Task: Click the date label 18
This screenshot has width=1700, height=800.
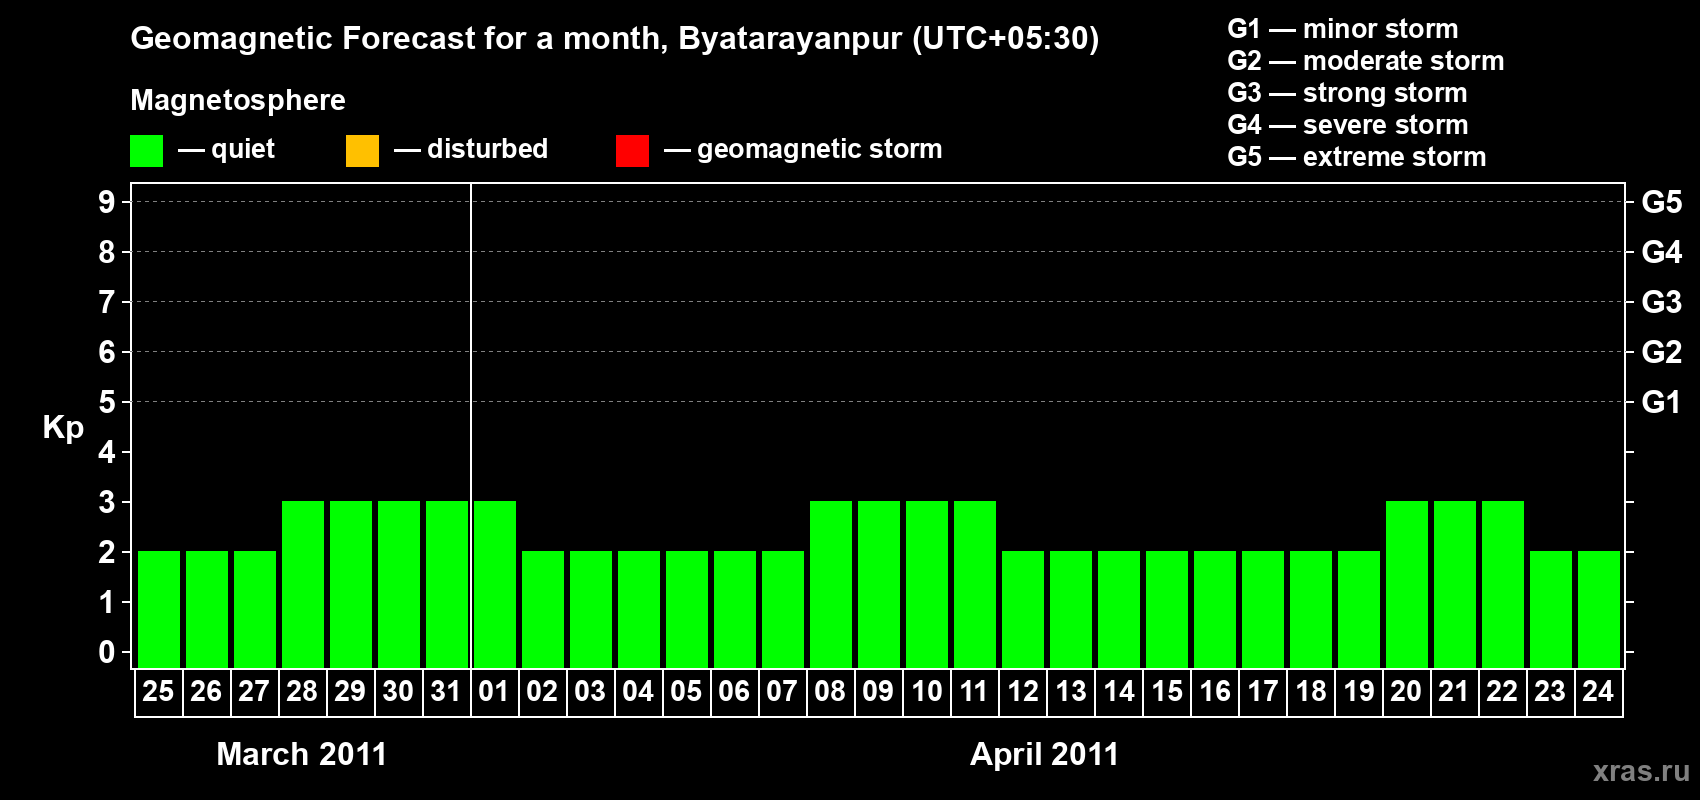Action: coord(1310,692)
